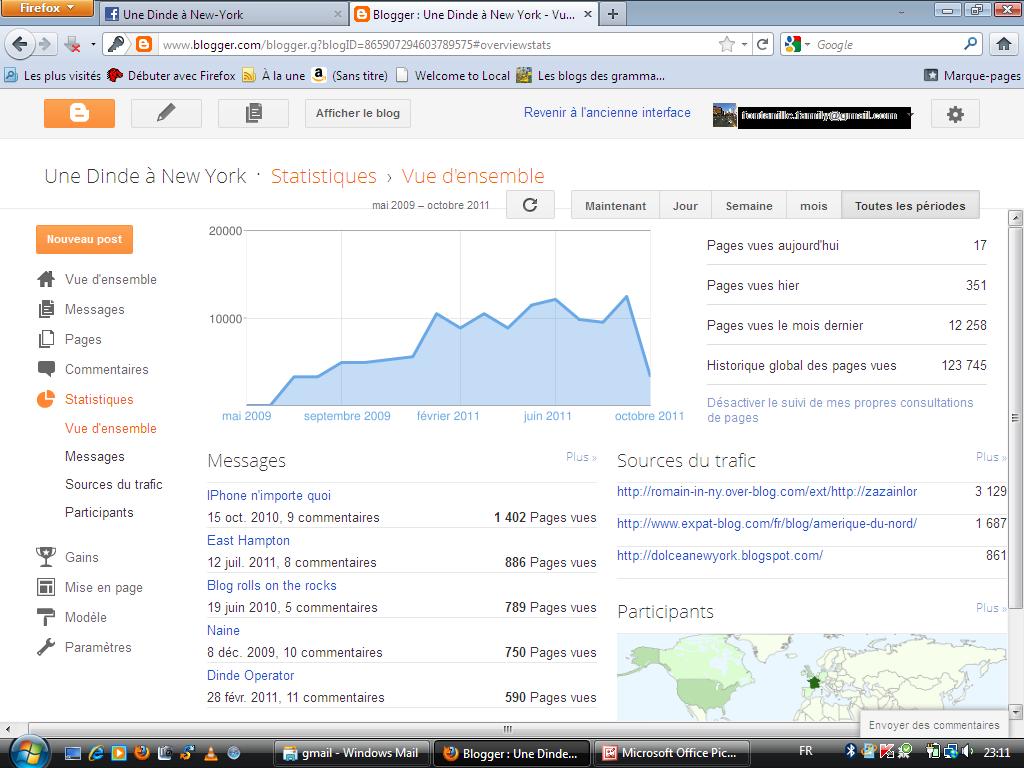The height and width of the screenshot is (768, 1024).
Task: Click Plus link next to Messages heading
Action: [581, 456]
